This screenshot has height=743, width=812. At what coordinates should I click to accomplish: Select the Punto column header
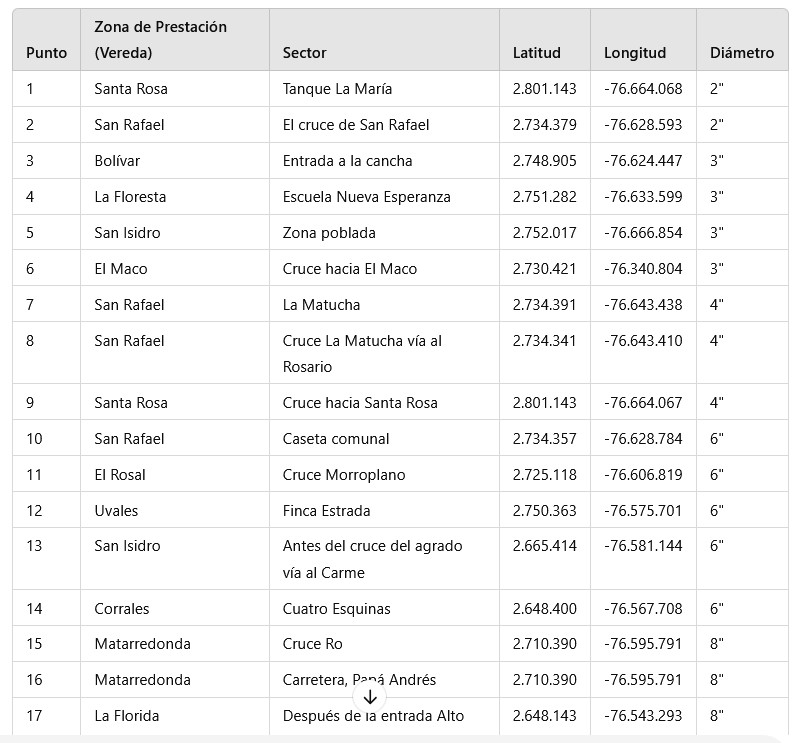[x=47, y=53]
